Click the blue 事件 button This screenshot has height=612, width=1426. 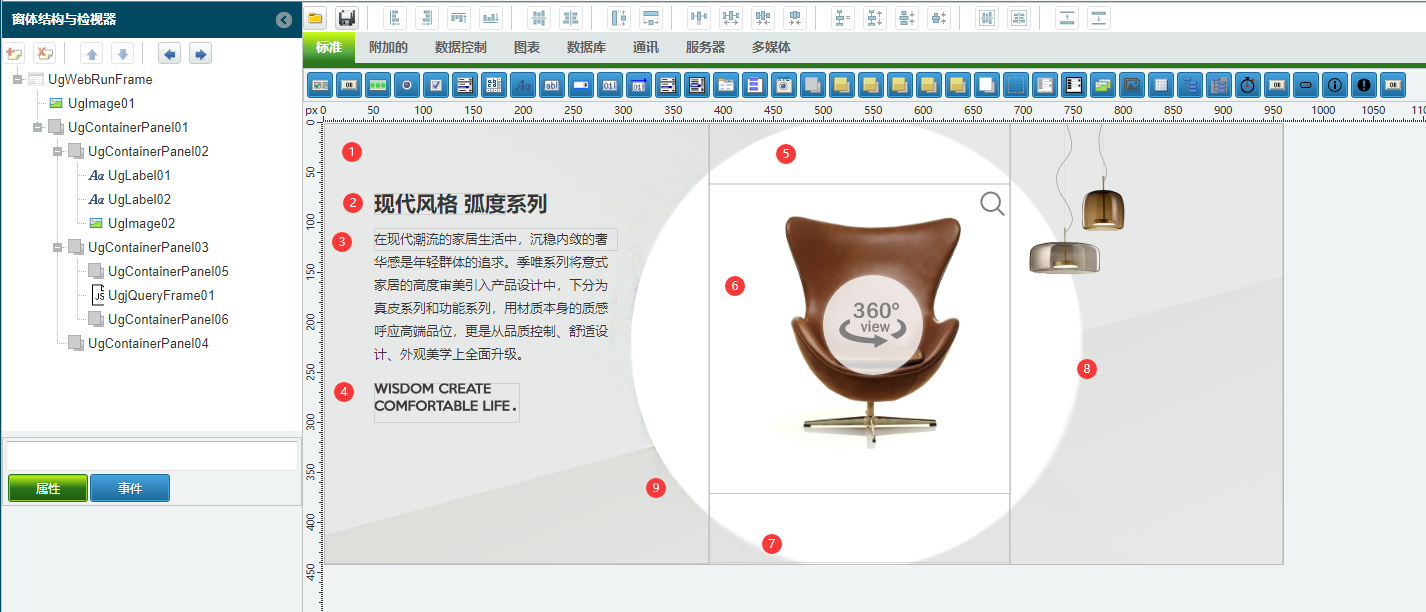tap(130, 488)
